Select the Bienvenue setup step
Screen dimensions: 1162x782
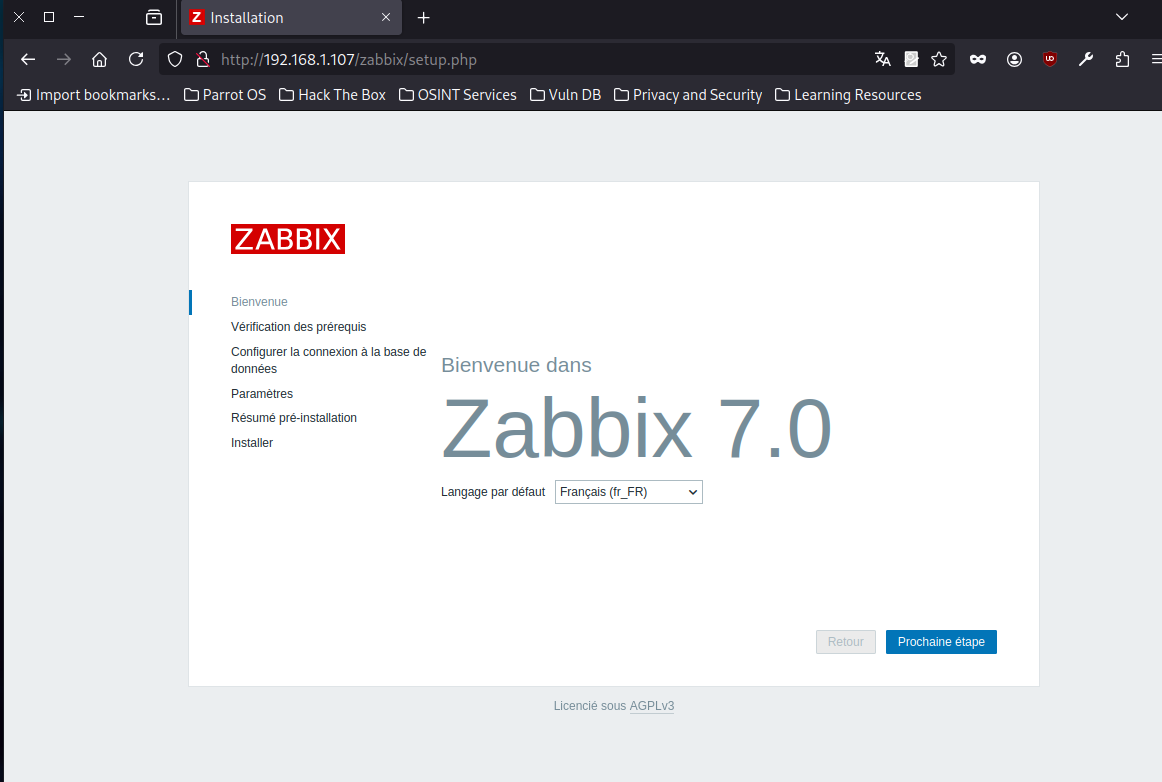[x=259, y=302]
